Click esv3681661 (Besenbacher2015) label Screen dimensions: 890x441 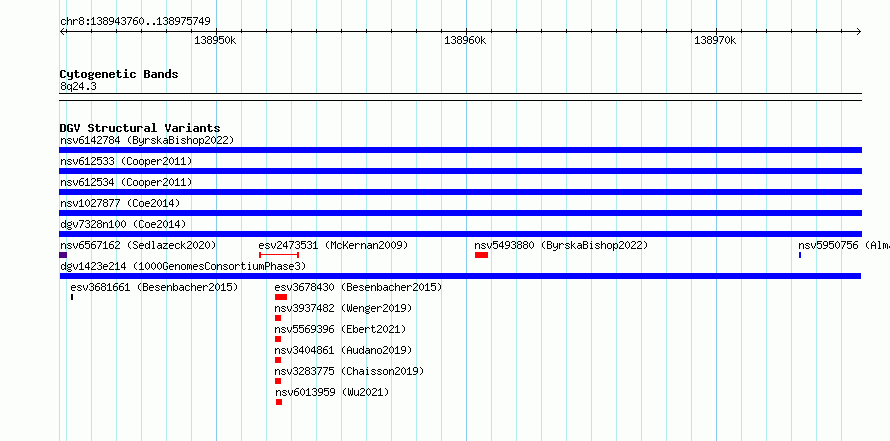point(154,287)
